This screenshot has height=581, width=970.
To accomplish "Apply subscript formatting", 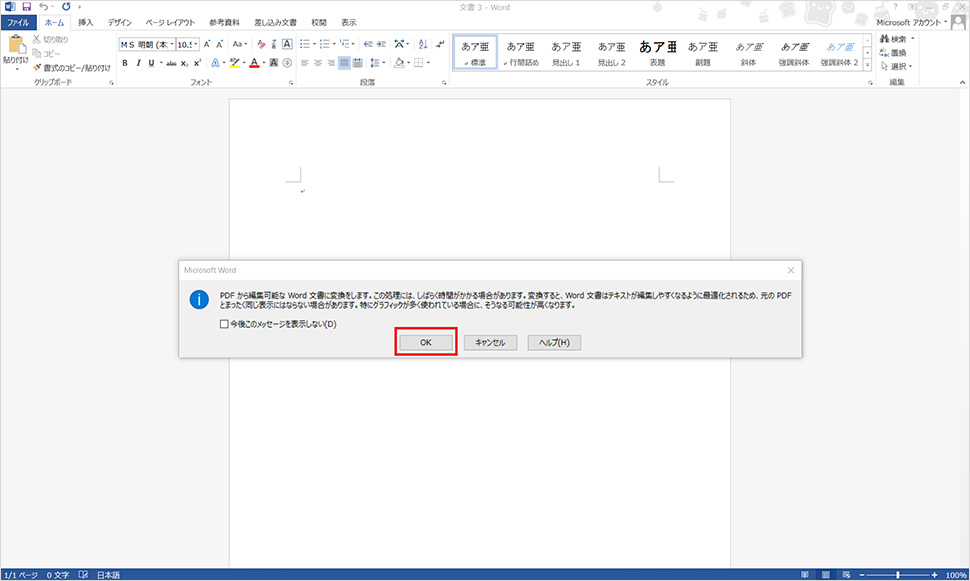I will pos(184,63).
